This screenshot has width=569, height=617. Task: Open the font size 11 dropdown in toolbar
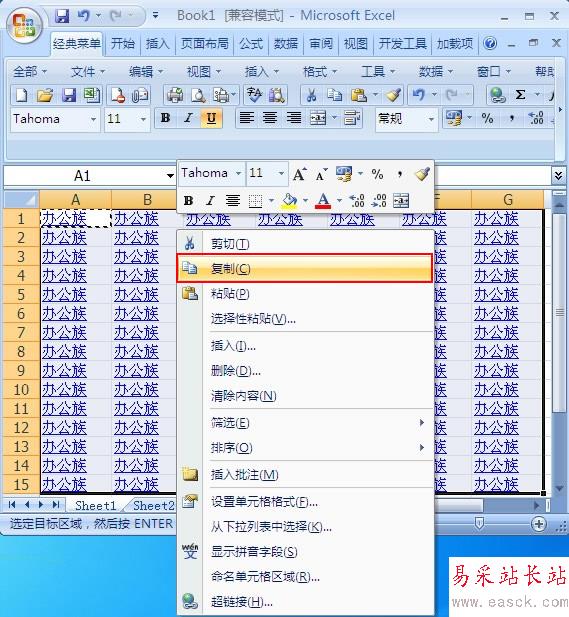coord(143,119)
